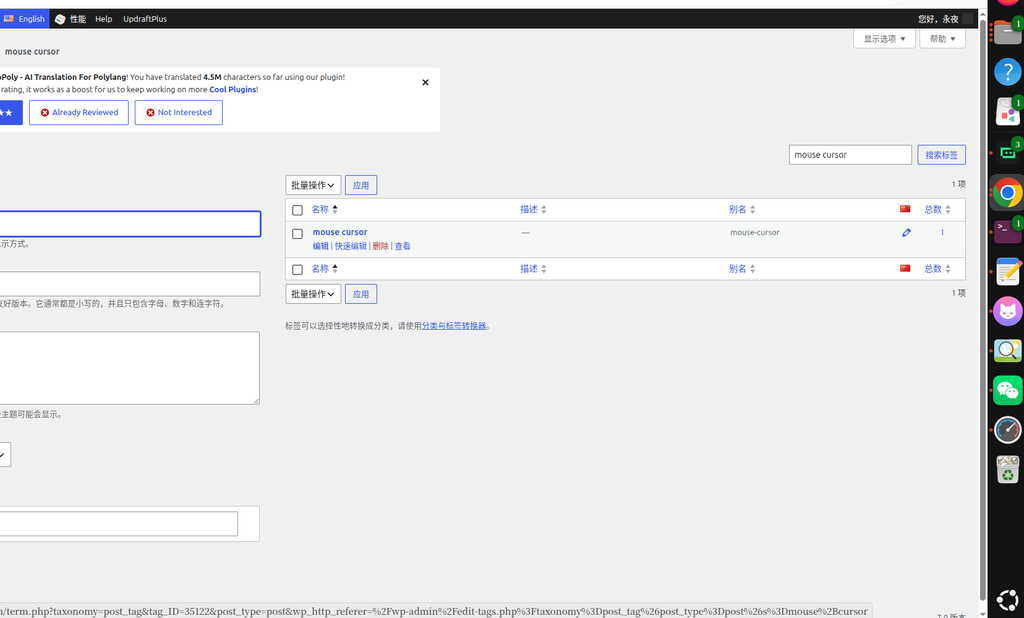Click the performance cache icon in admin bar
The height and width of the screenshot is (618, 1024).
pos(60,19)
